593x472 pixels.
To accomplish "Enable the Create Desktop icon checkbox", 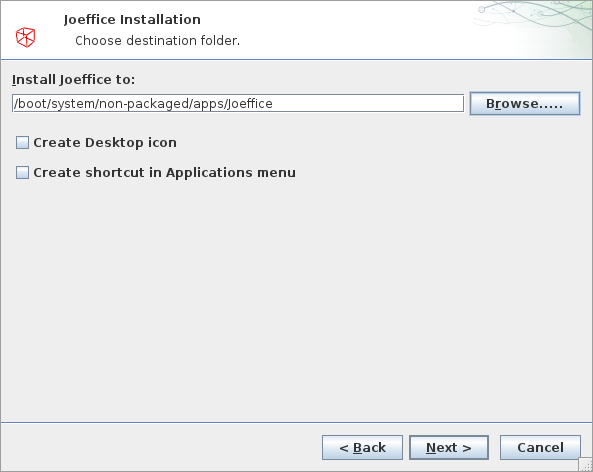I will [22, 143].
